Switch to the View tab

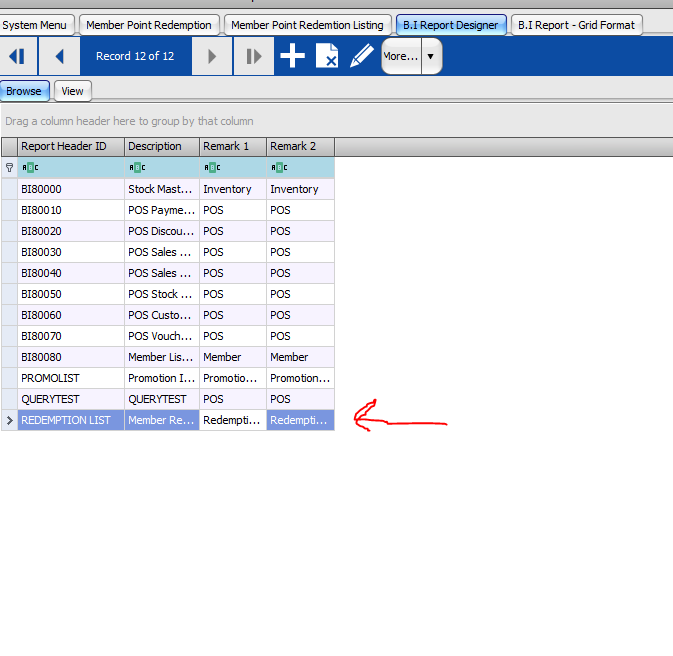click(72, 91)
